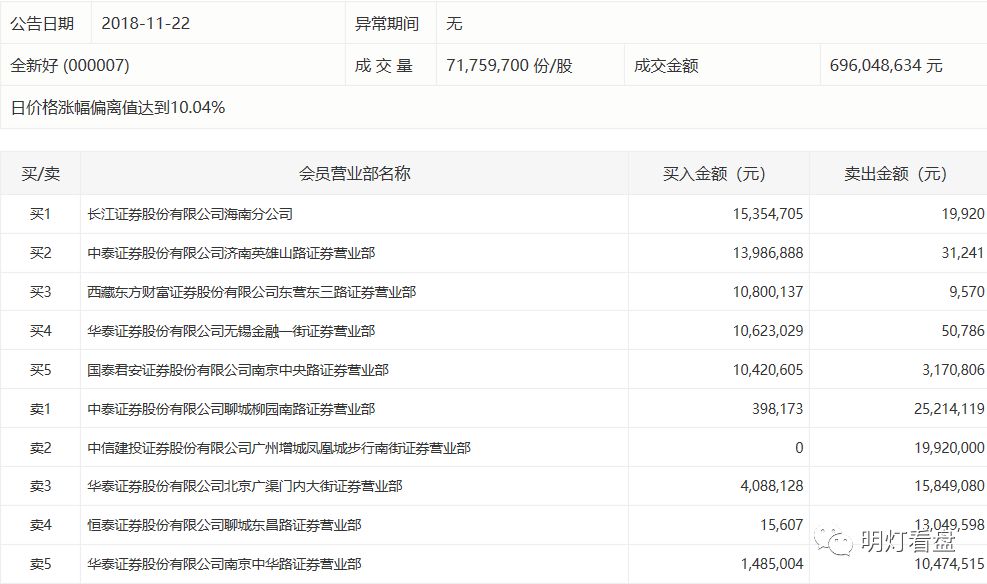Click buy amount 398,173
This screenshot has height=584, width=987.
point(778,409)
